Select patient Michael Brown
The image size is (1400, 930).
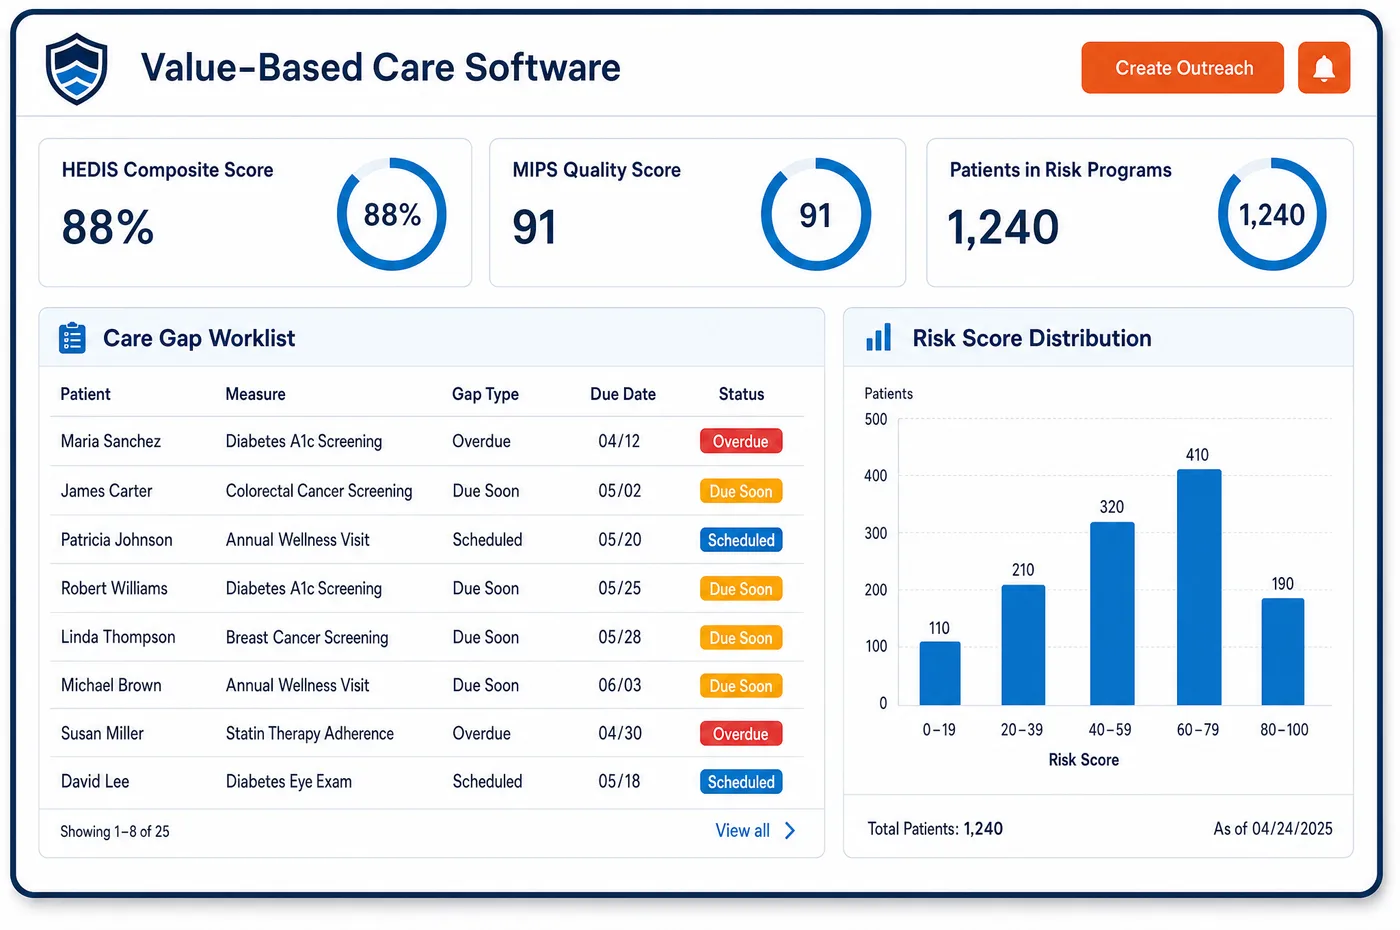(111, 685)
